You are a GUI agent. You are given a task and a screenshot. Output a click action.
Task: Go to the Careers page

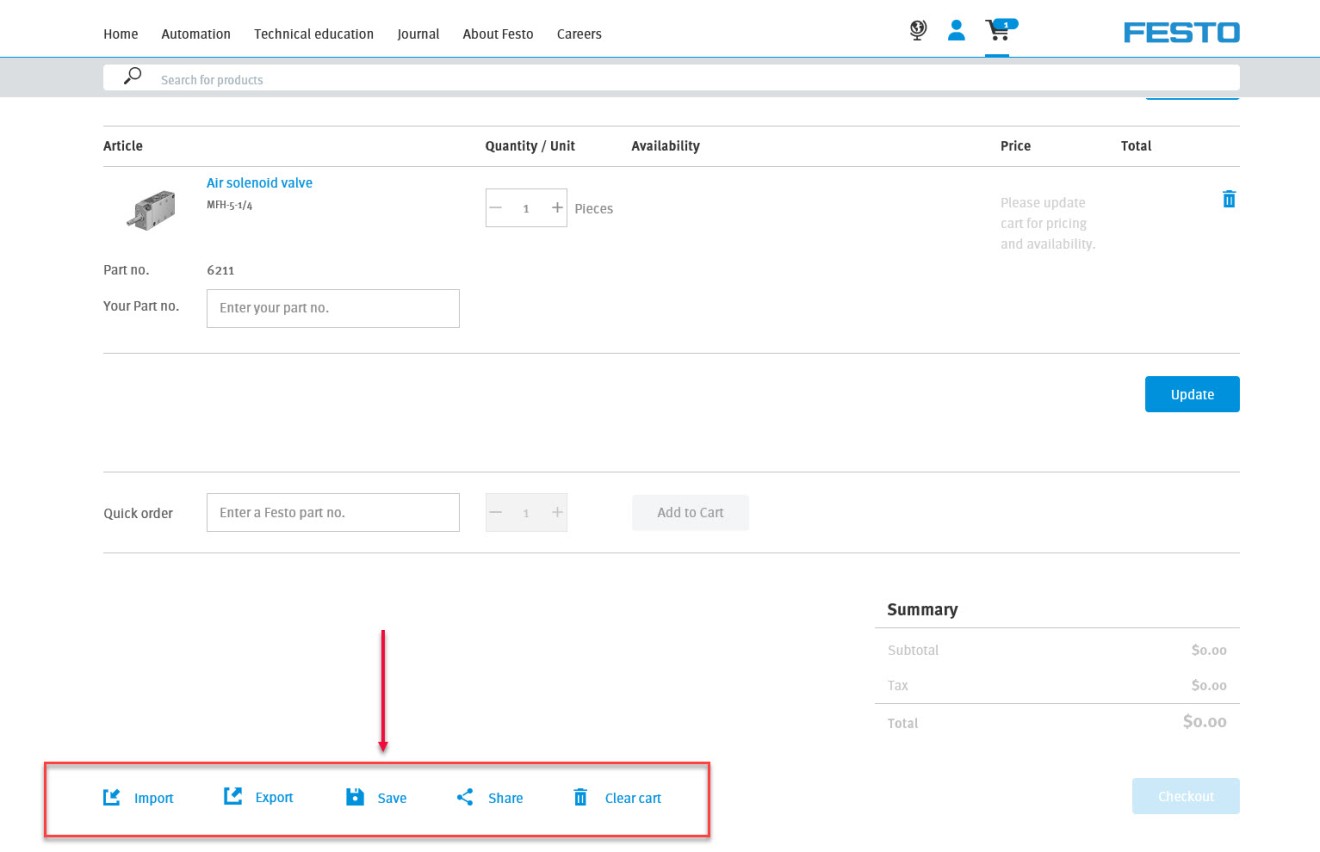[579, 34]
